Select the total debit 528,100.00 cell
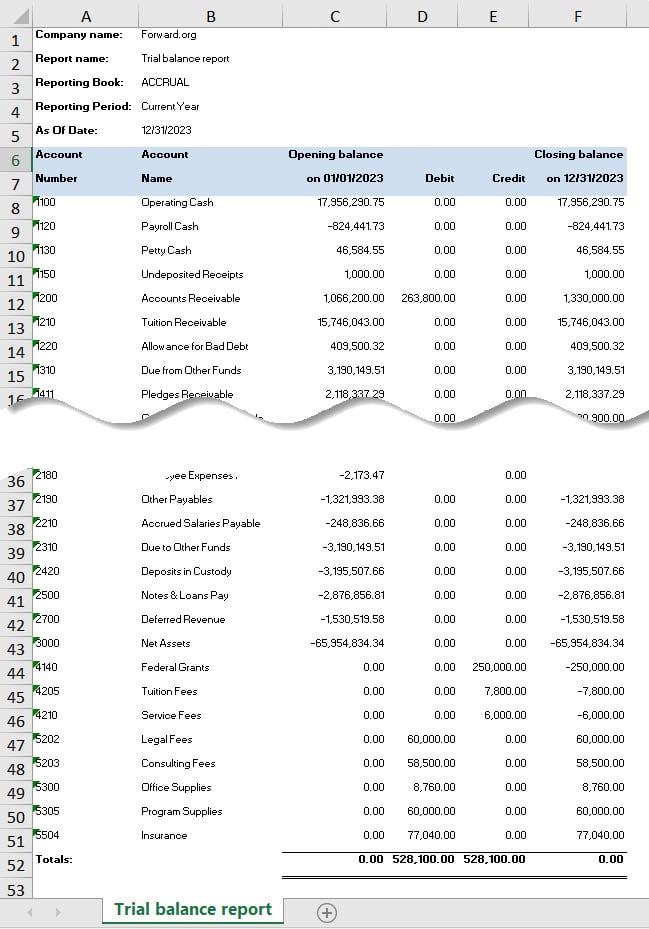Viewport: 649px width, 929px height. [421, 859]
